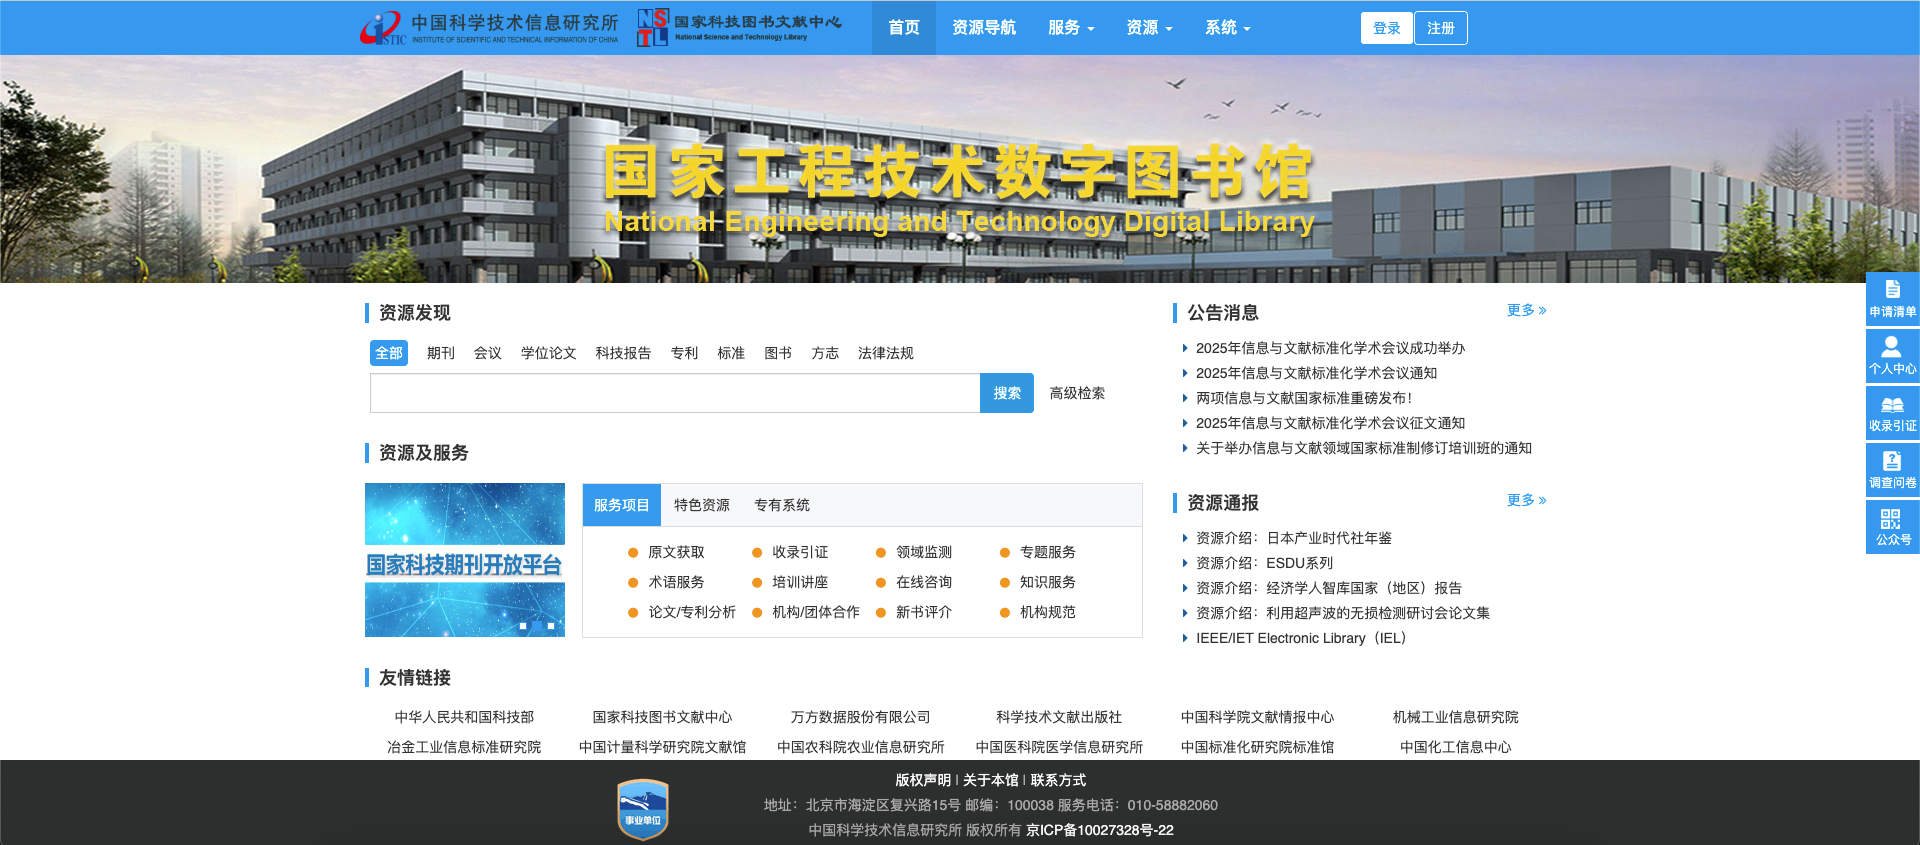
Task: Open the 术语服务 service link
Action: [x=676, y=582]
